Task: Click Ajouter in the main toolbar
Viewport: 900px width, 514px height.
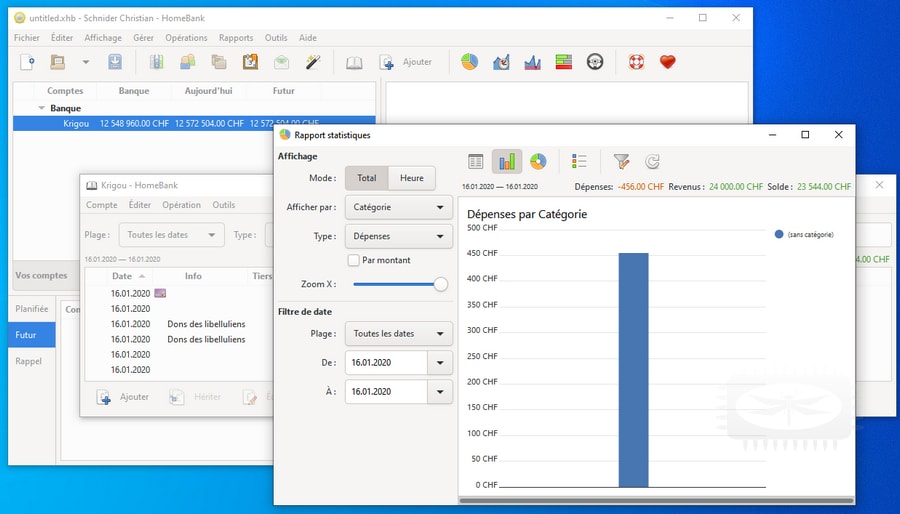Action: [x=405, y=62]
